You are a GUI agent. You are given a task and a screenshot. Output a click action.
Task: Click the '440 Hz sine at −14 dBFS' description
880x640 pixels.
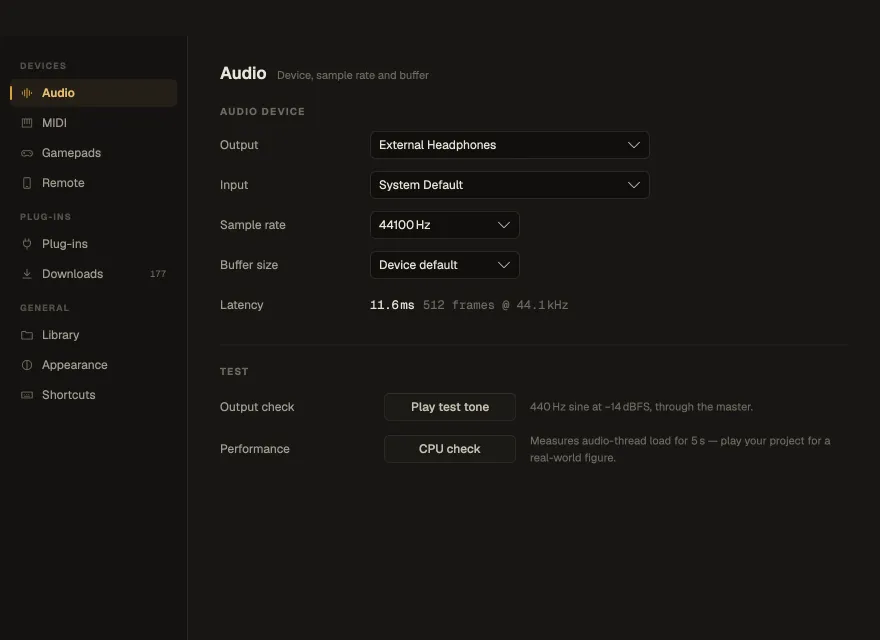tap(641, 407)
